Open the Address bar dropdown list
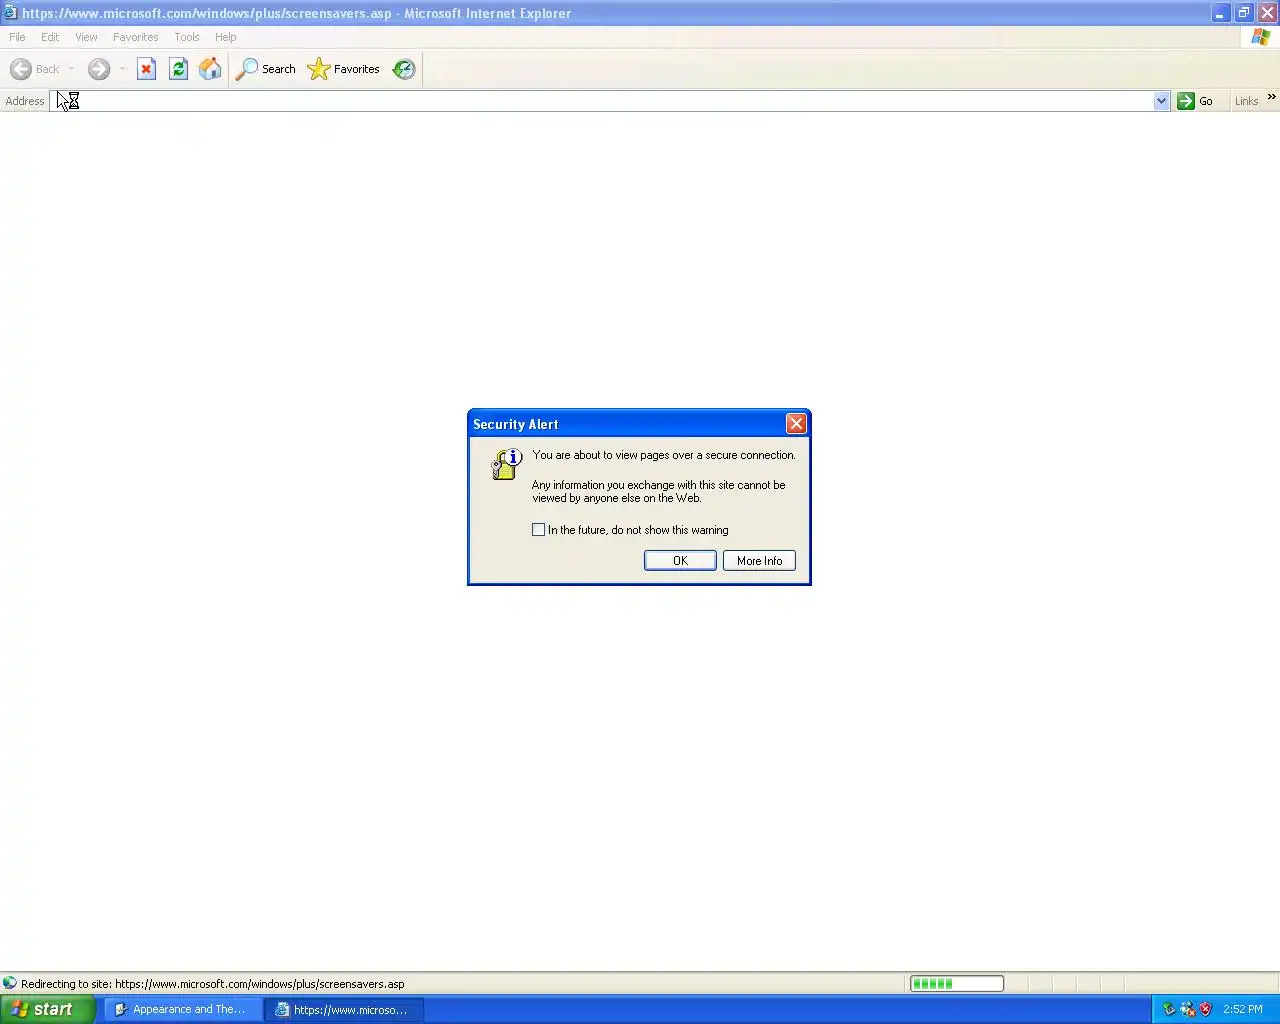 pyautogui.click(x=1161, y=101)
